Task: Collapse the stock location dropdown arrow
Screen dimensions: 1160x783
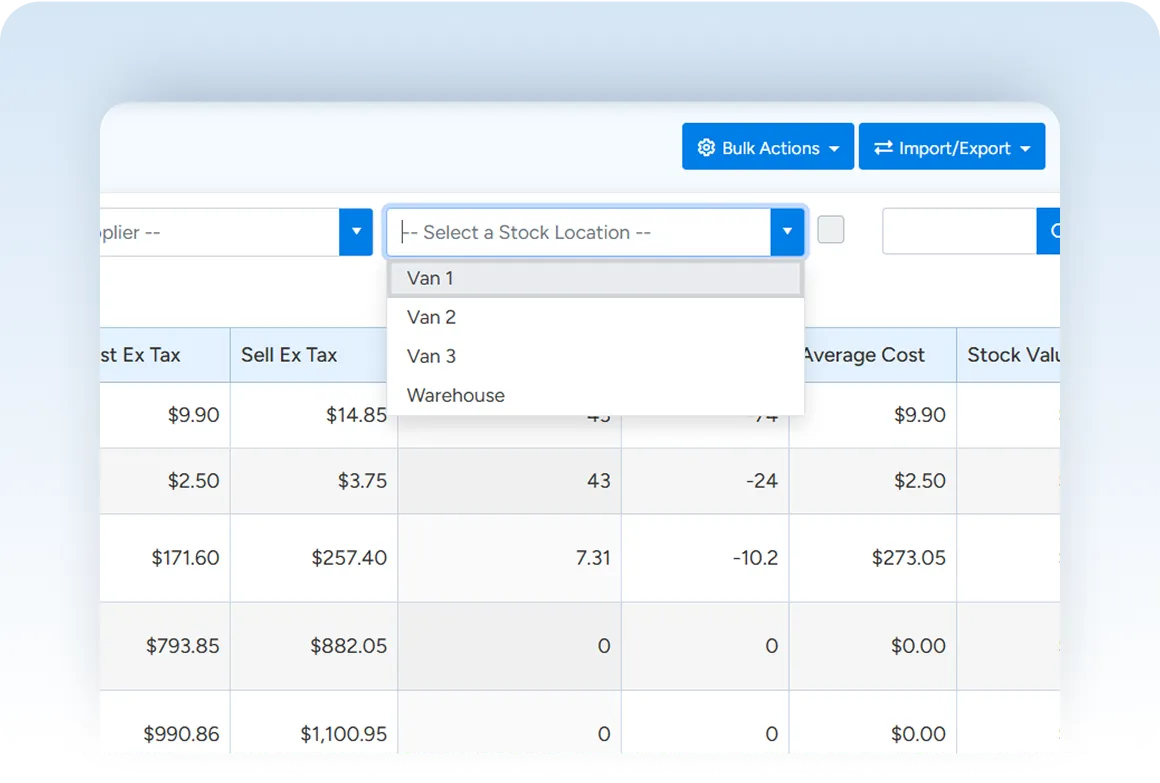Action: click(x=787, y=232)
